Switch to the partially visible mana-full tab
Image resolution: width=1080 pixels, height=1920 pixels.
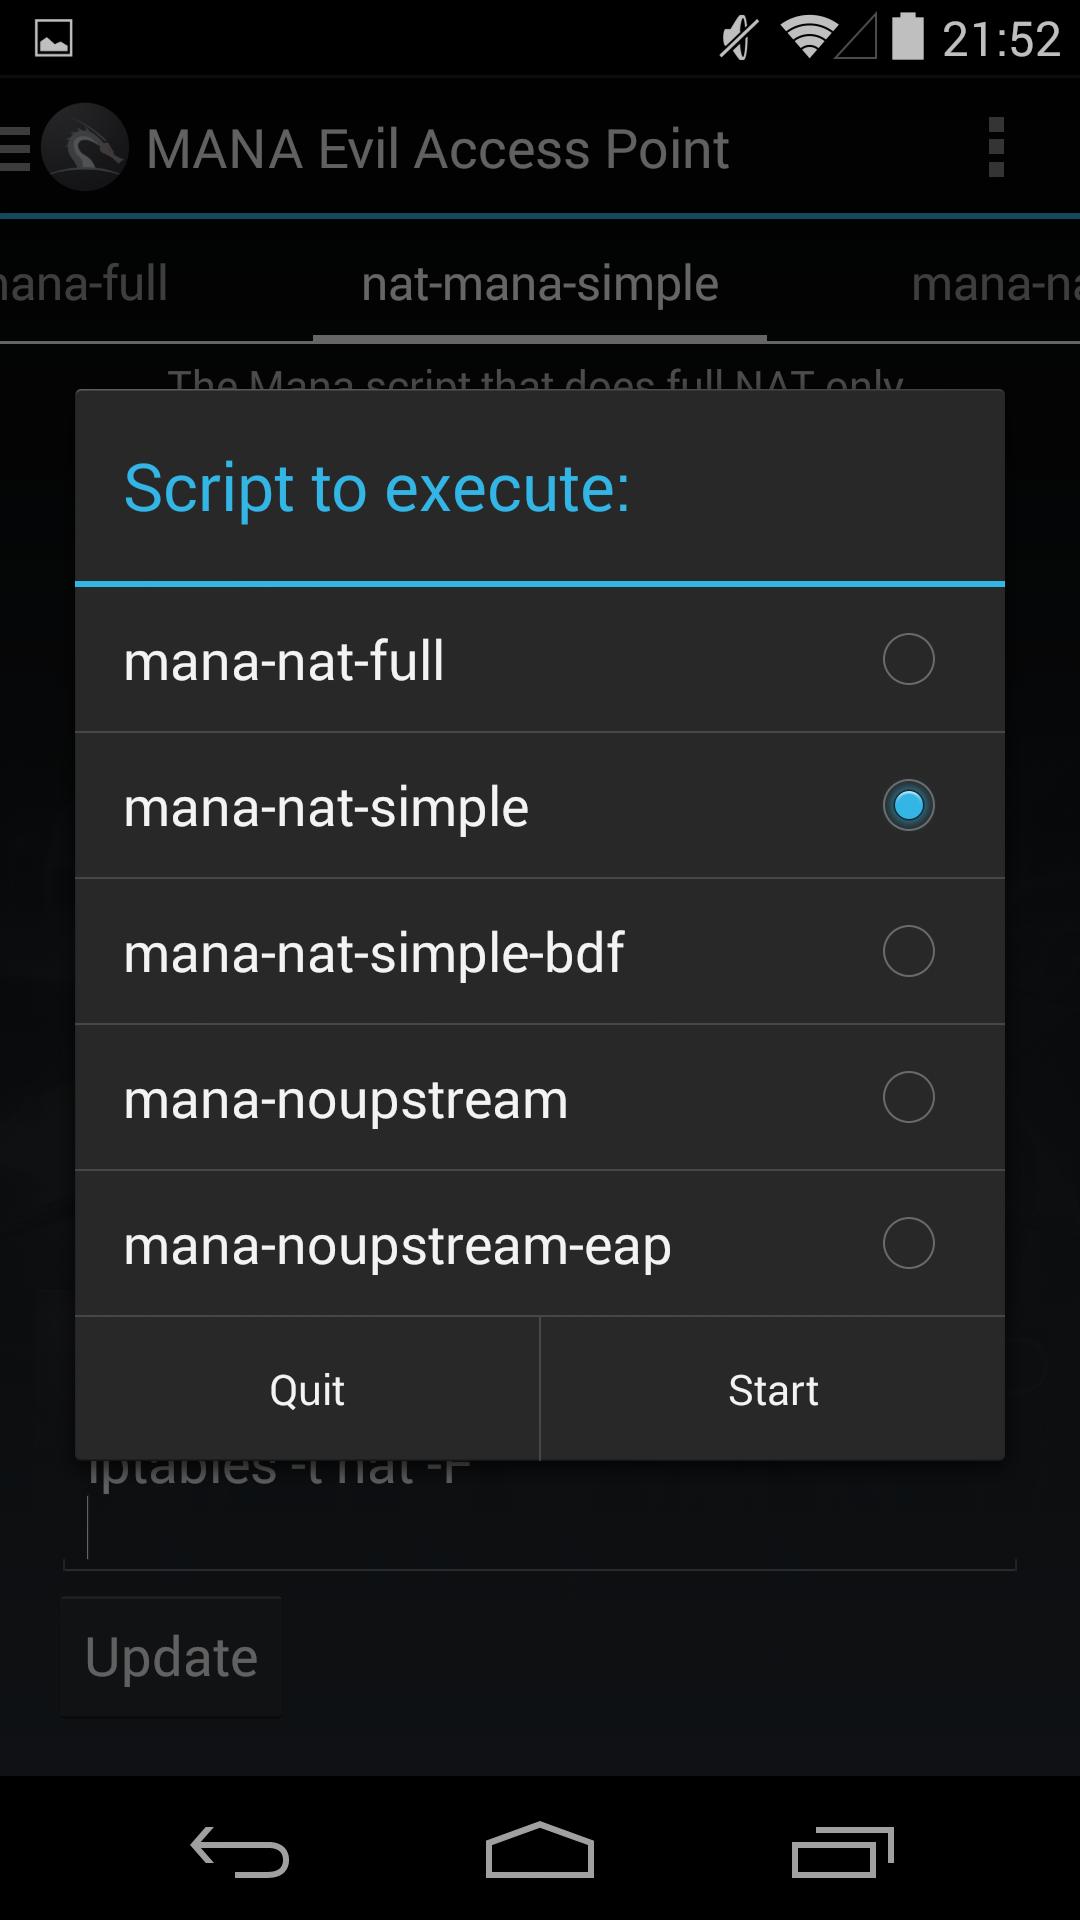tap(84, 284)
